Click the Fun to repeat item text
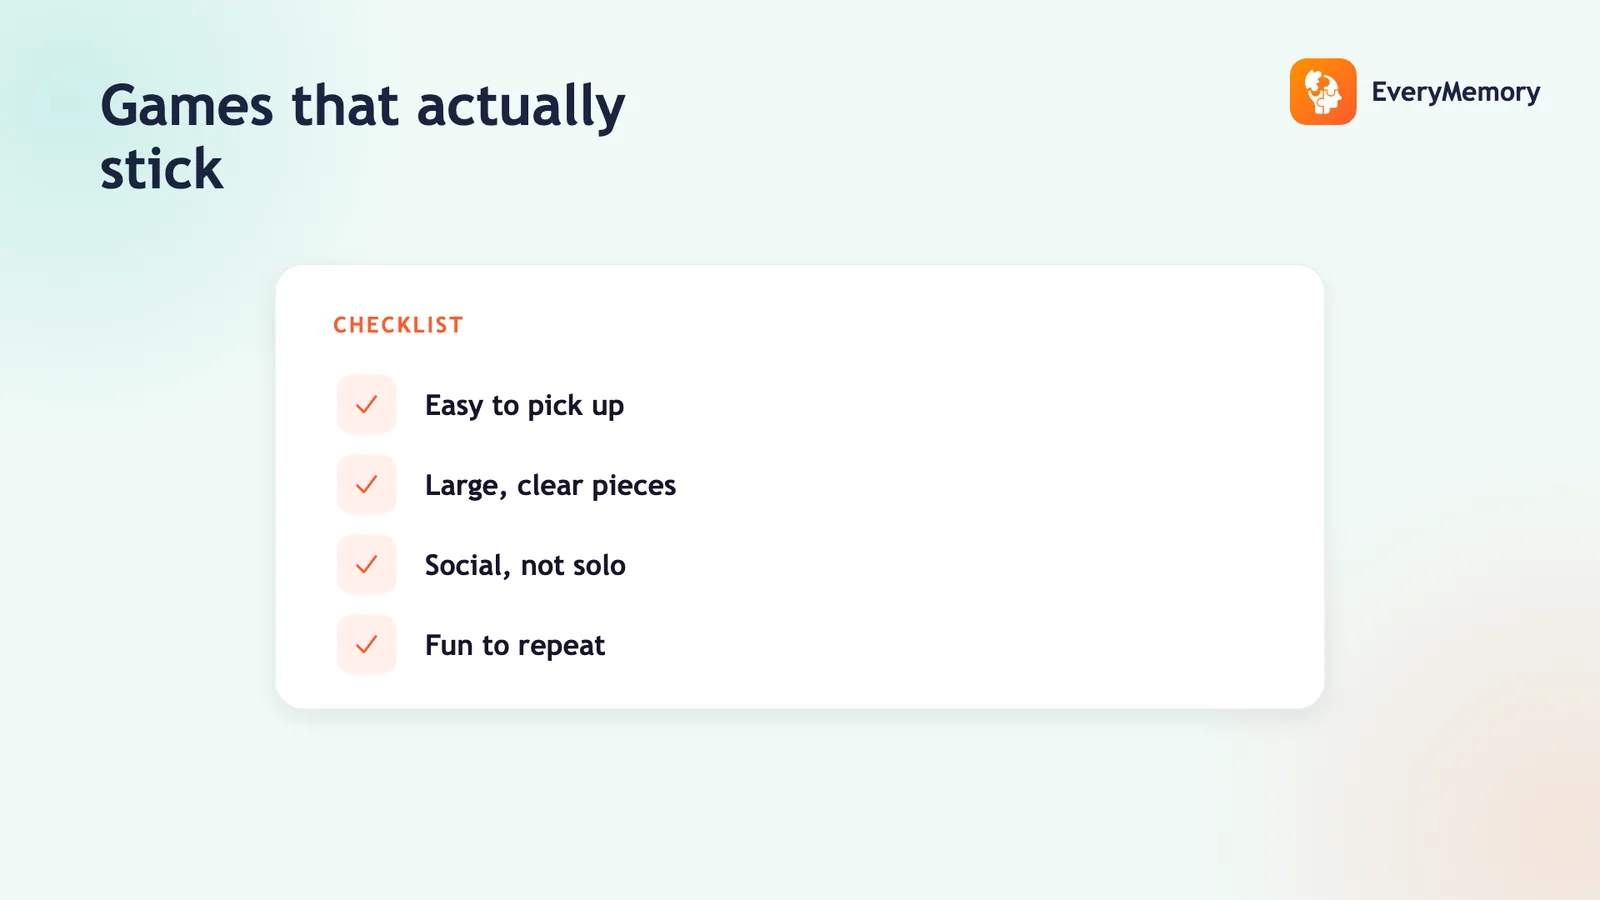The width and height of the screenshot is (1600, 900). [515, 646]
